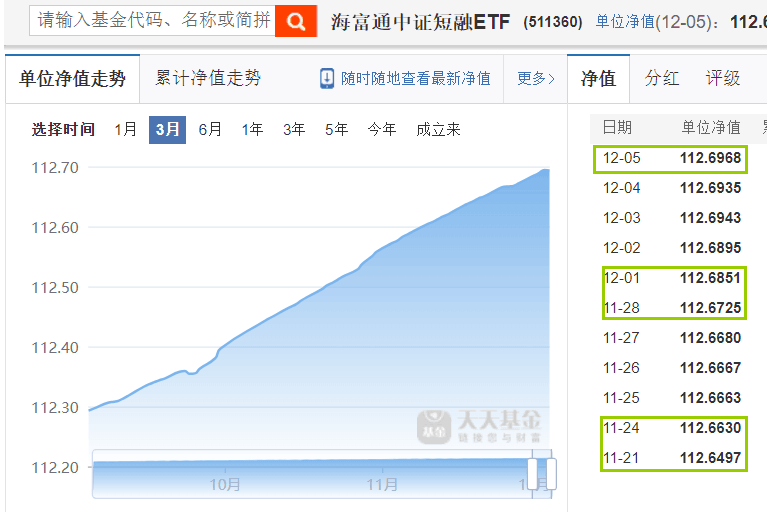Click the net value 112.6630
This screenshot has width=767, height=512.
(x=711, y=428)
